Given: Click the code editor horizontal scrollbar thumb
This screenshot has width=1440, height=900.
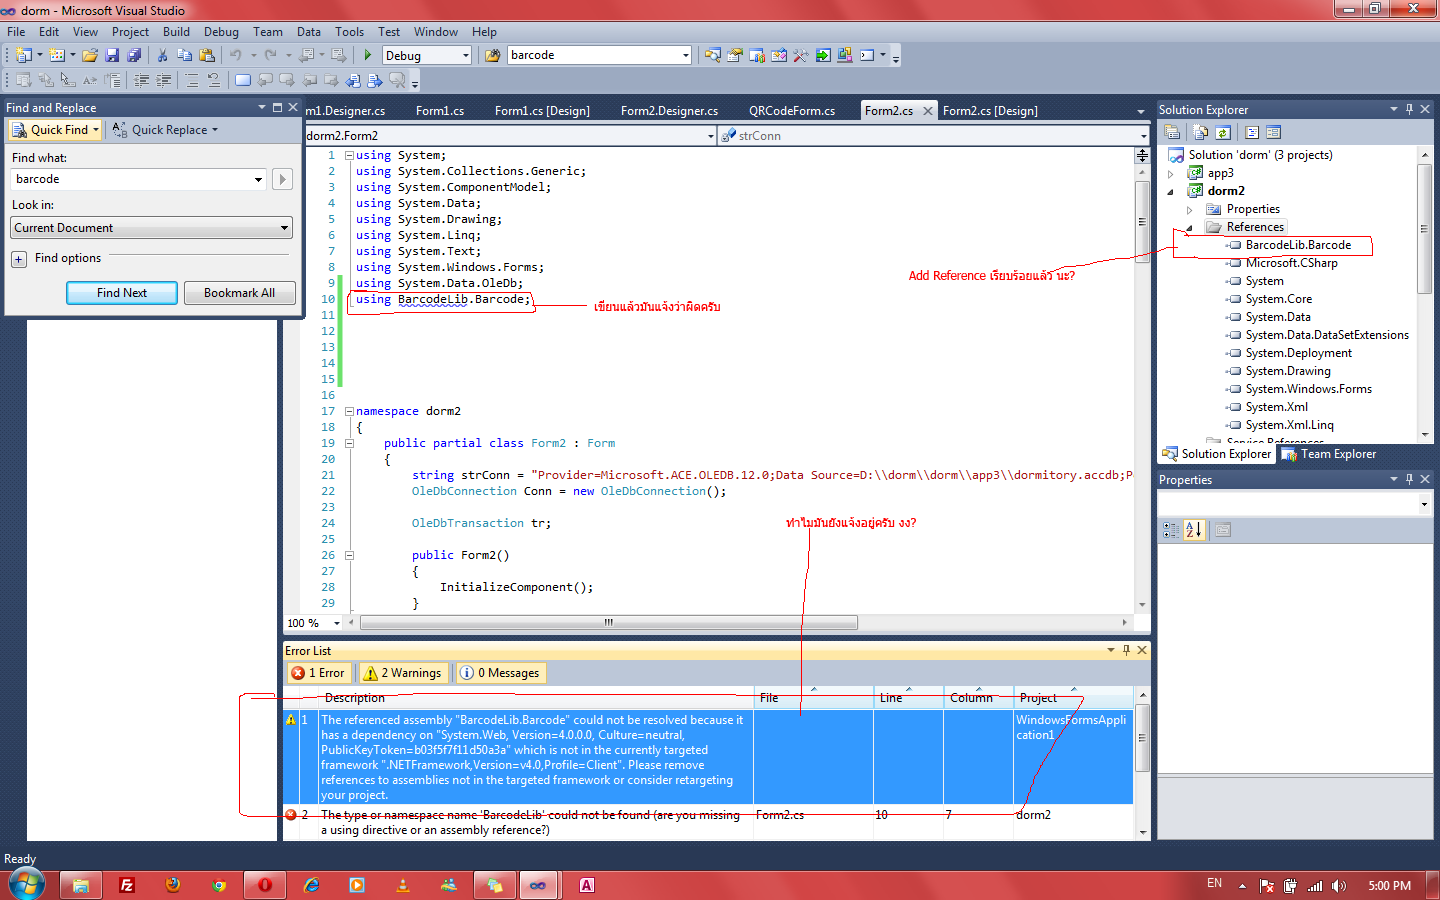Looking at the screenshot, I should click(609, 622).
